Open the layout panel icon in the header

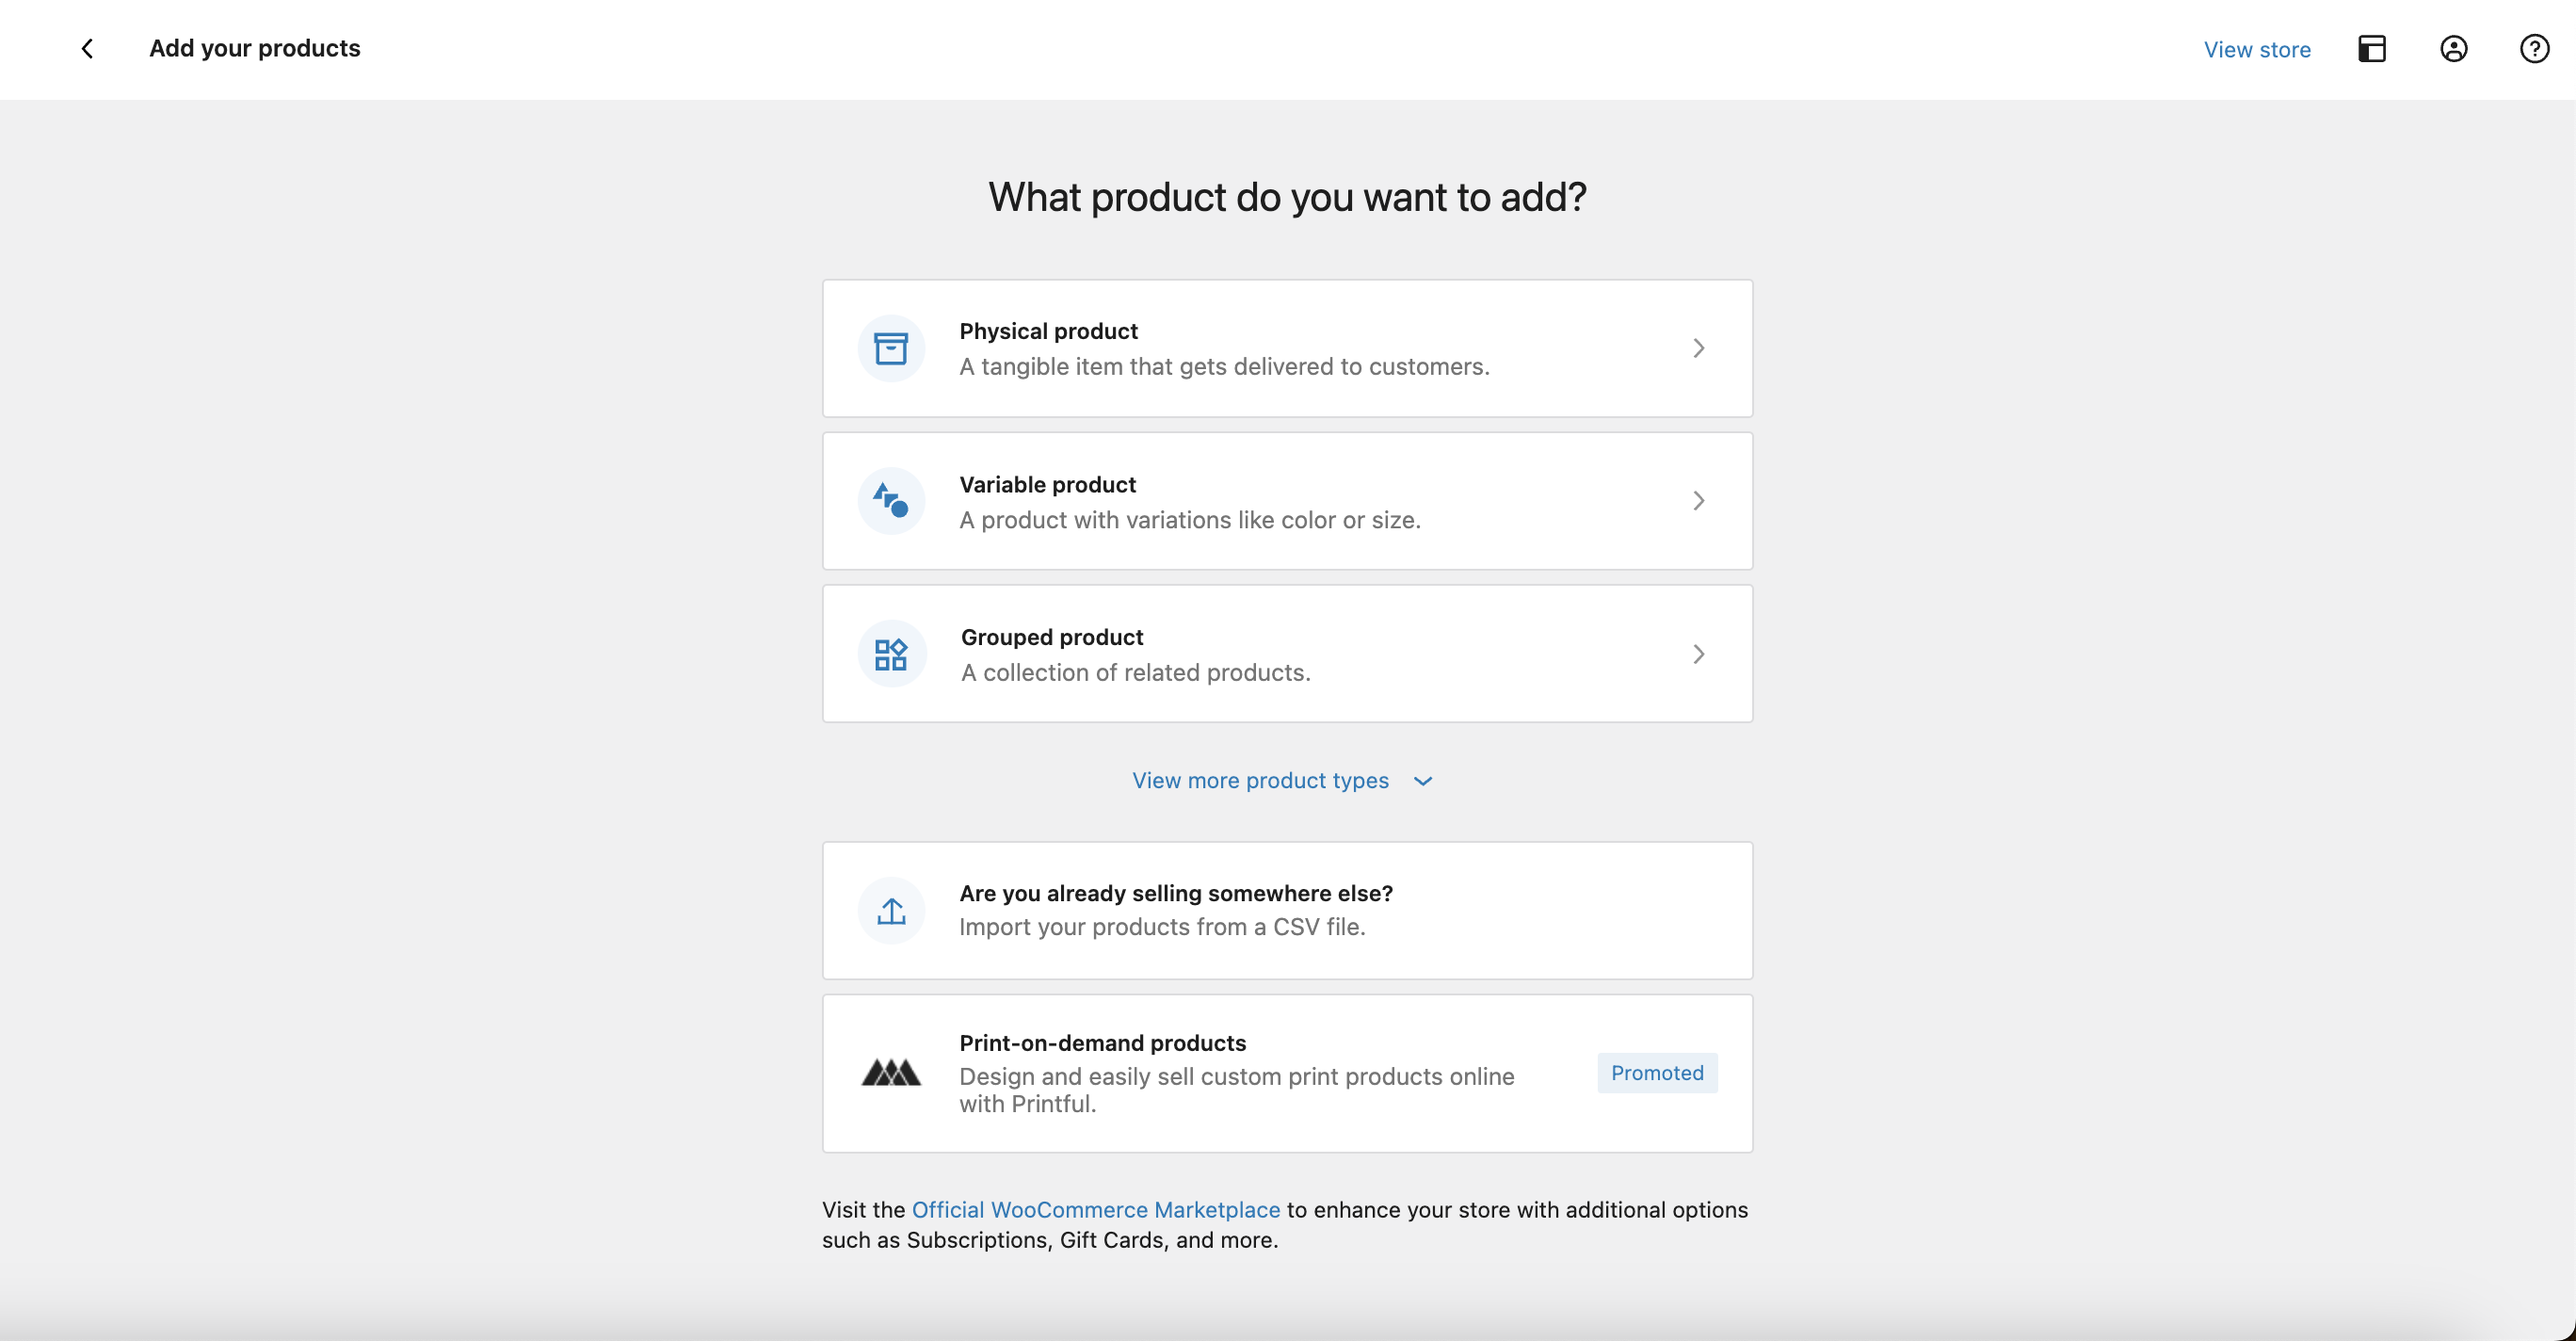pyautogui.click(x=2373, y=48)
